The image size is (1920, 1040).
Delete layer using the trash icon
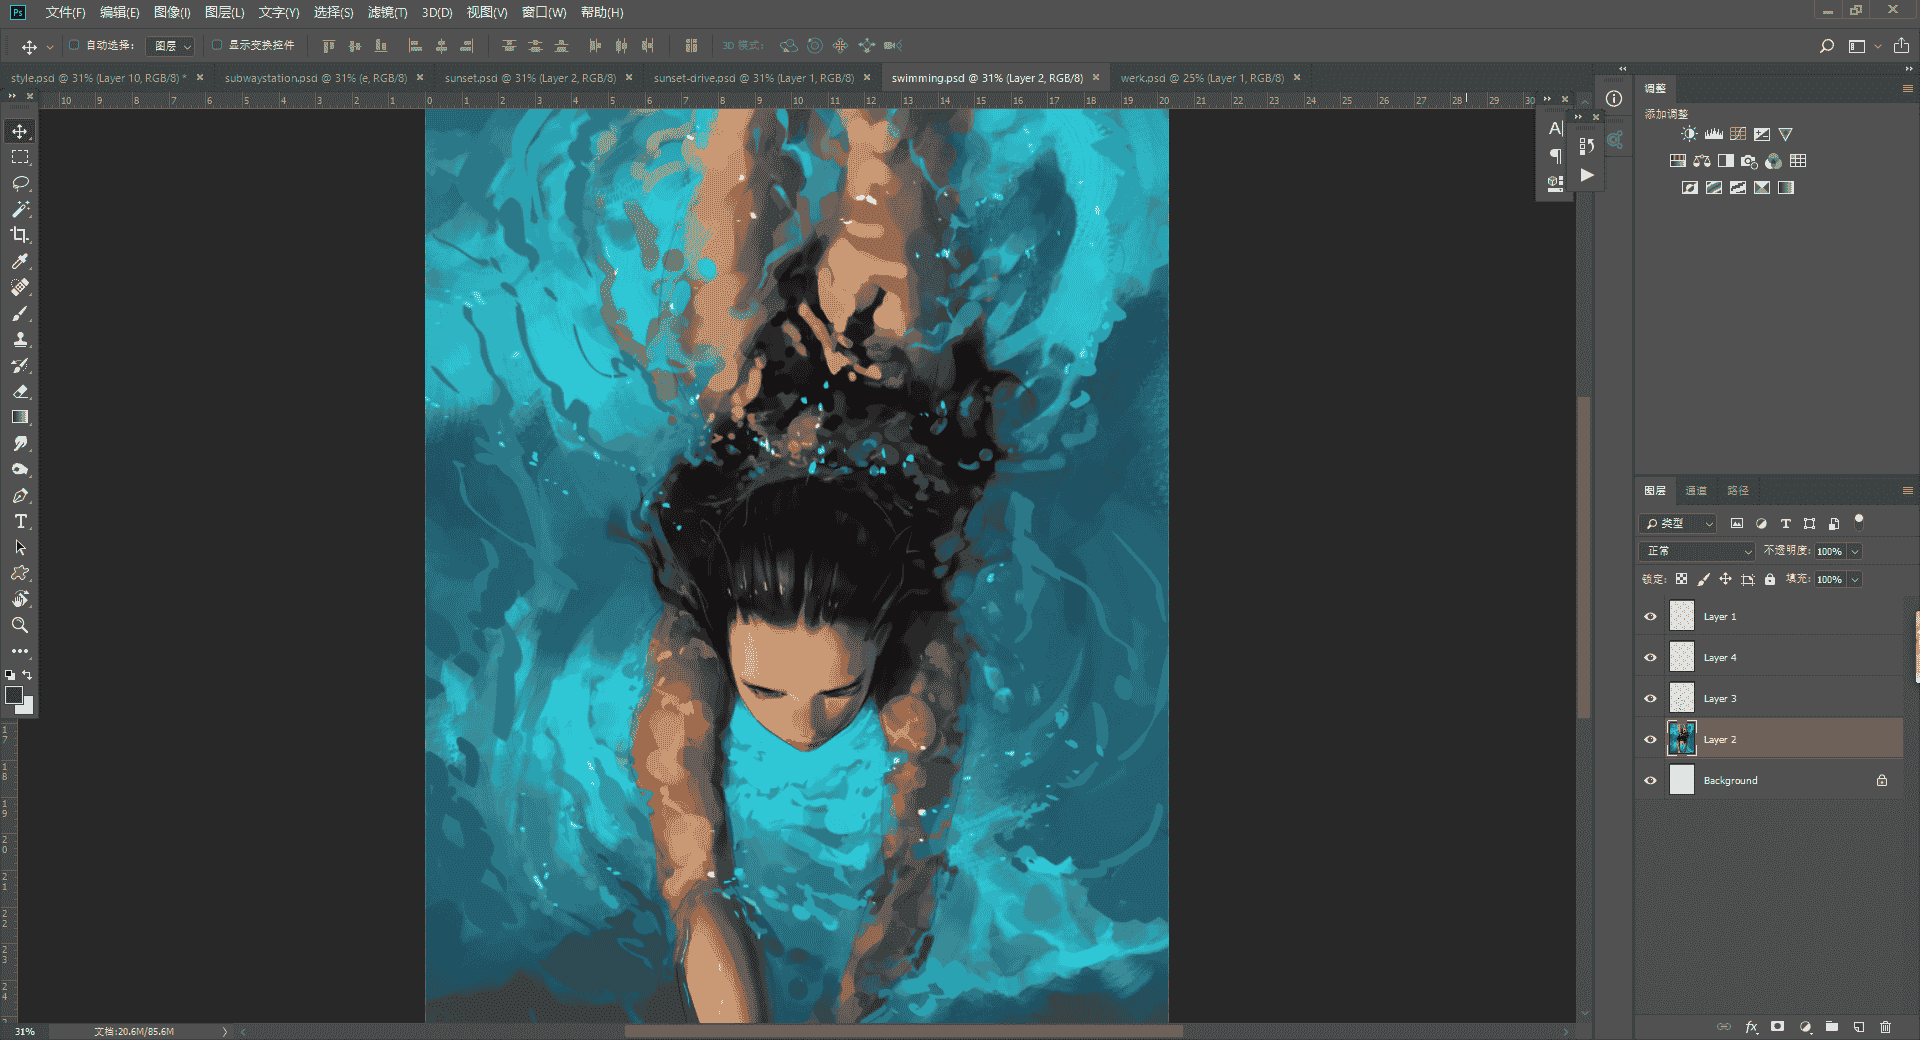click(1886, 1027)
